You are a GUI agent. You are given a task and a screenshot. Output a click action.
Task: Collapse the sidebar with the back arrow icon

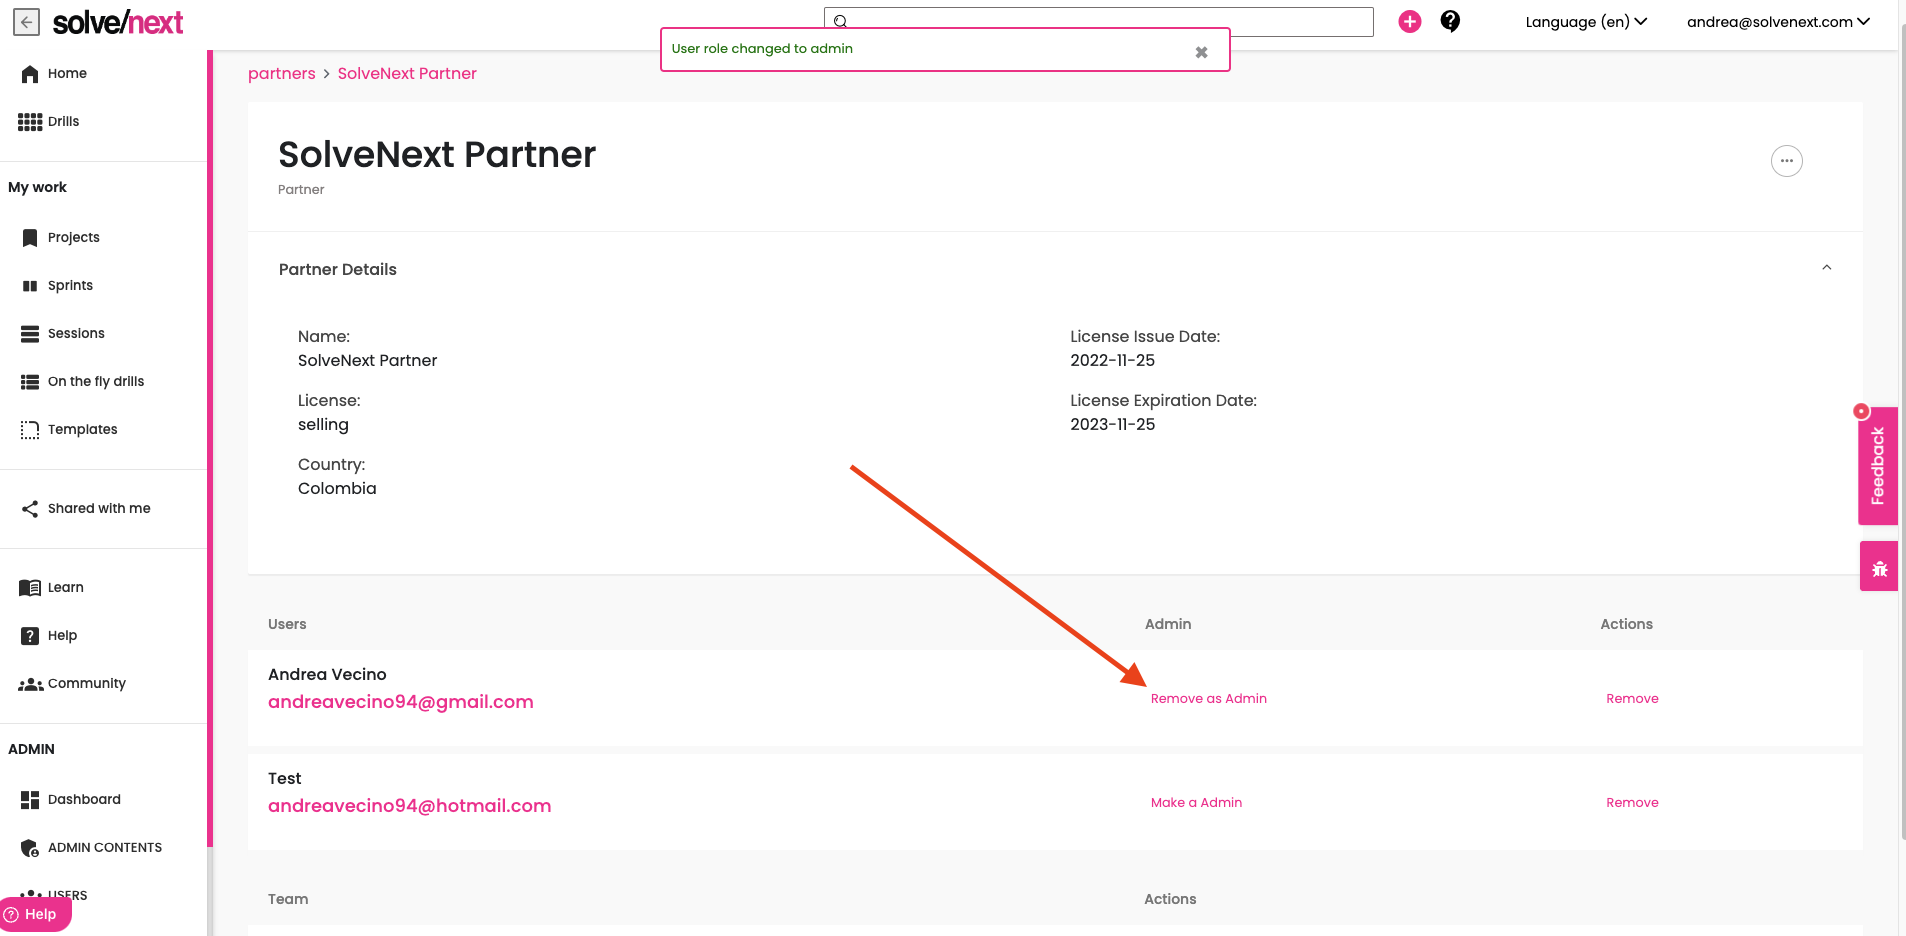pos(27,22)
